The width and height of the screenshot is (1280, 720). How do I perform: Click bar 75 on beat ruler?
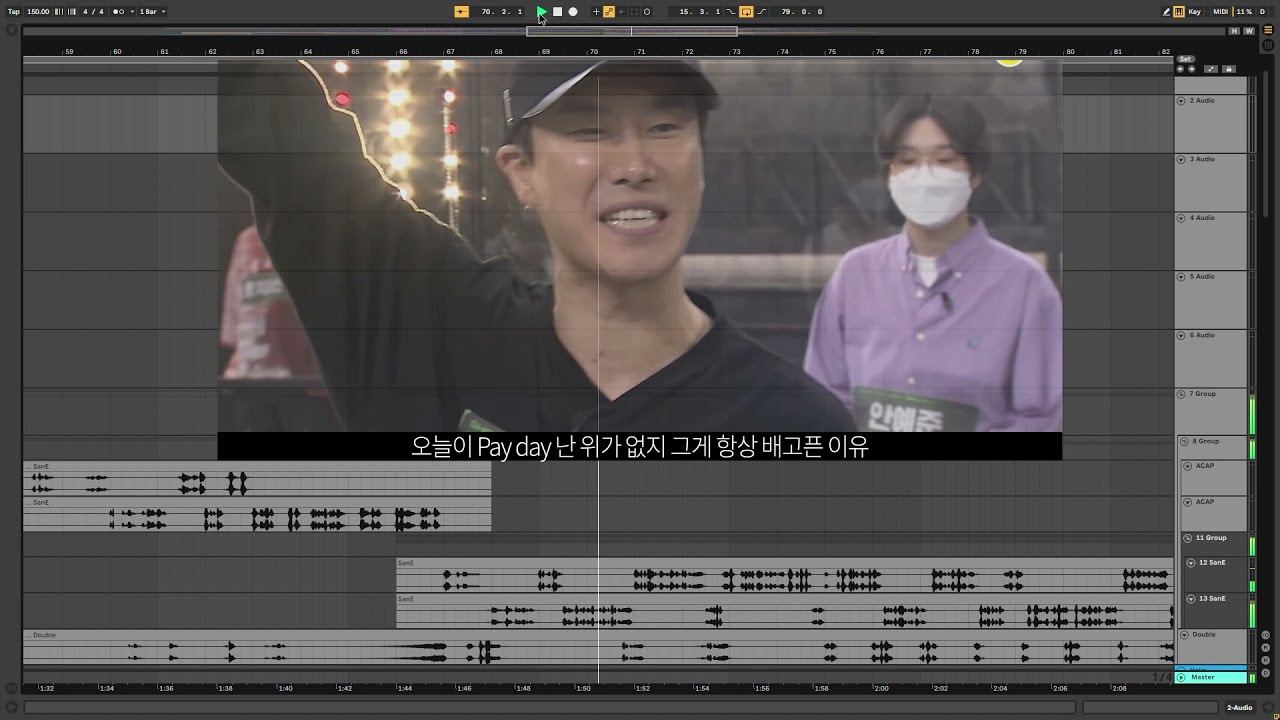click(832, 51)
